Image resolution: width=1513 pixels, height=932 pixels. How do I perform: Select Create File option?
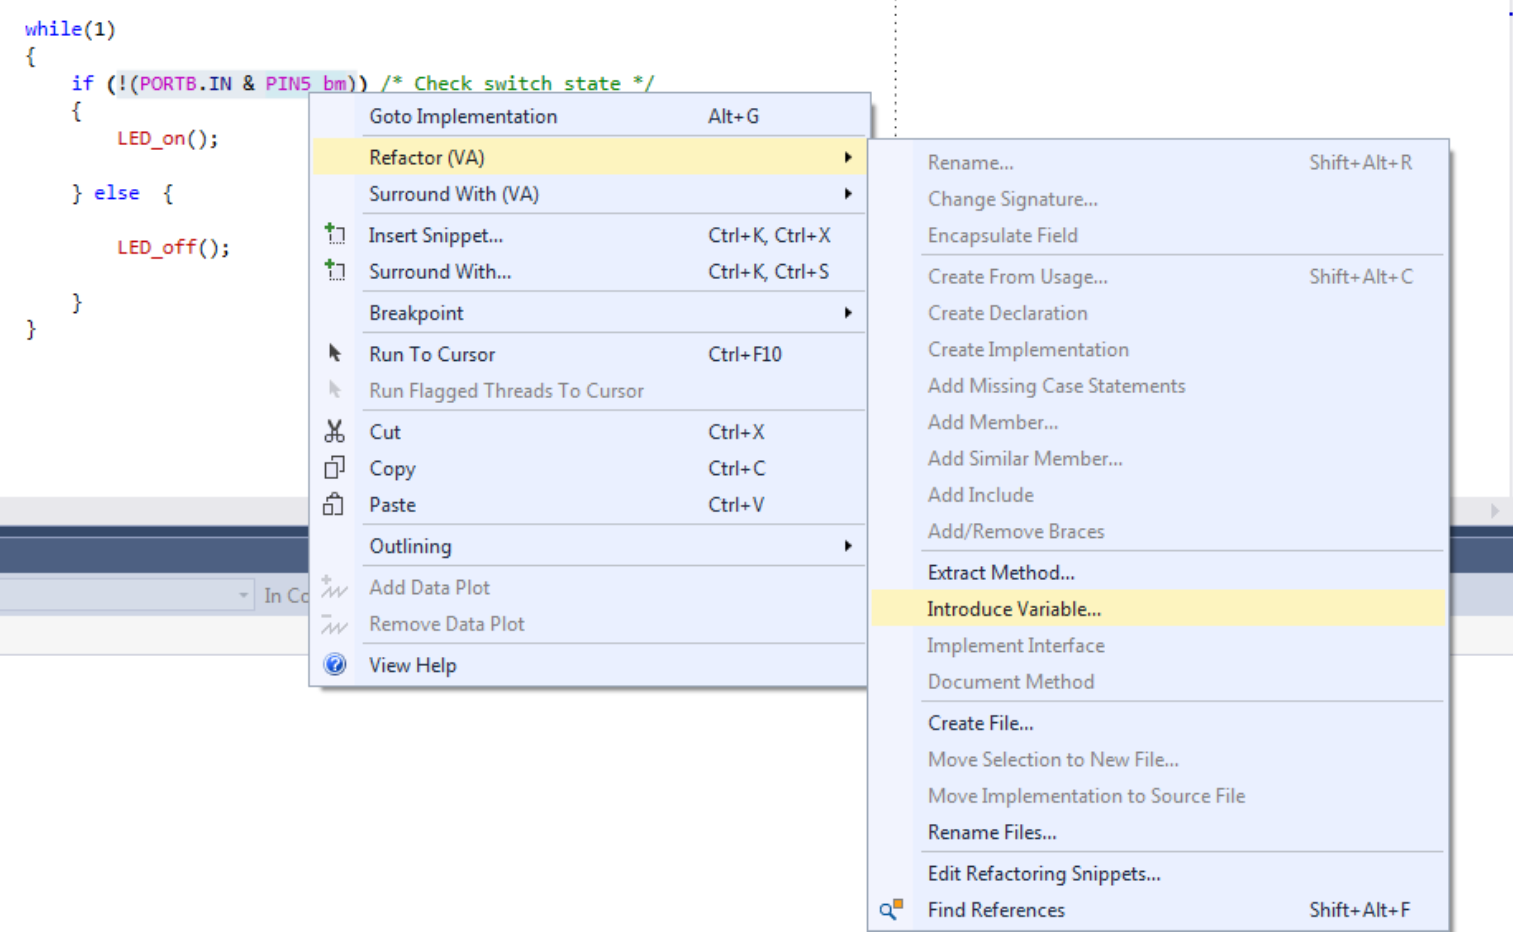pyautogui.click(x=980, y=723)
